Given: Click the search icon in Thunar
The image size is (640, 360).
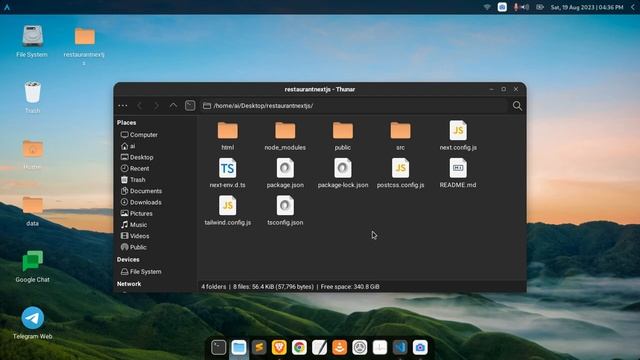Looking at the screenshot, I should coord(517,106).
